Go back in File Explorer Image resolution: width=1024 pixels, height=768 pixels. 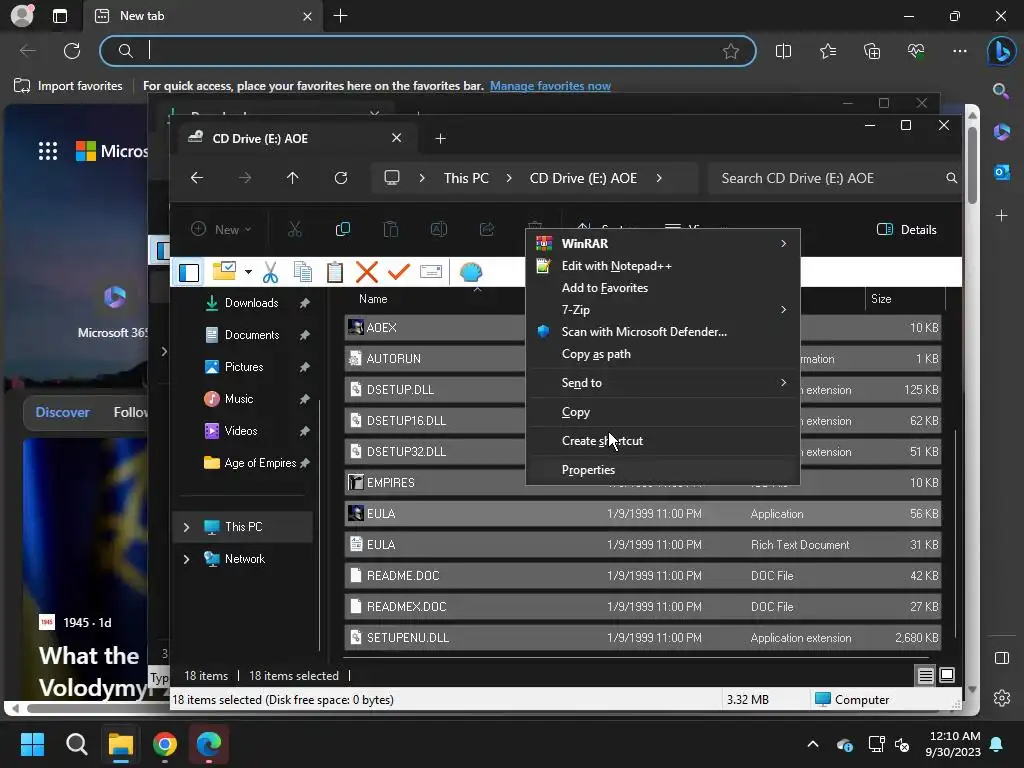click(x=197, y=178)
